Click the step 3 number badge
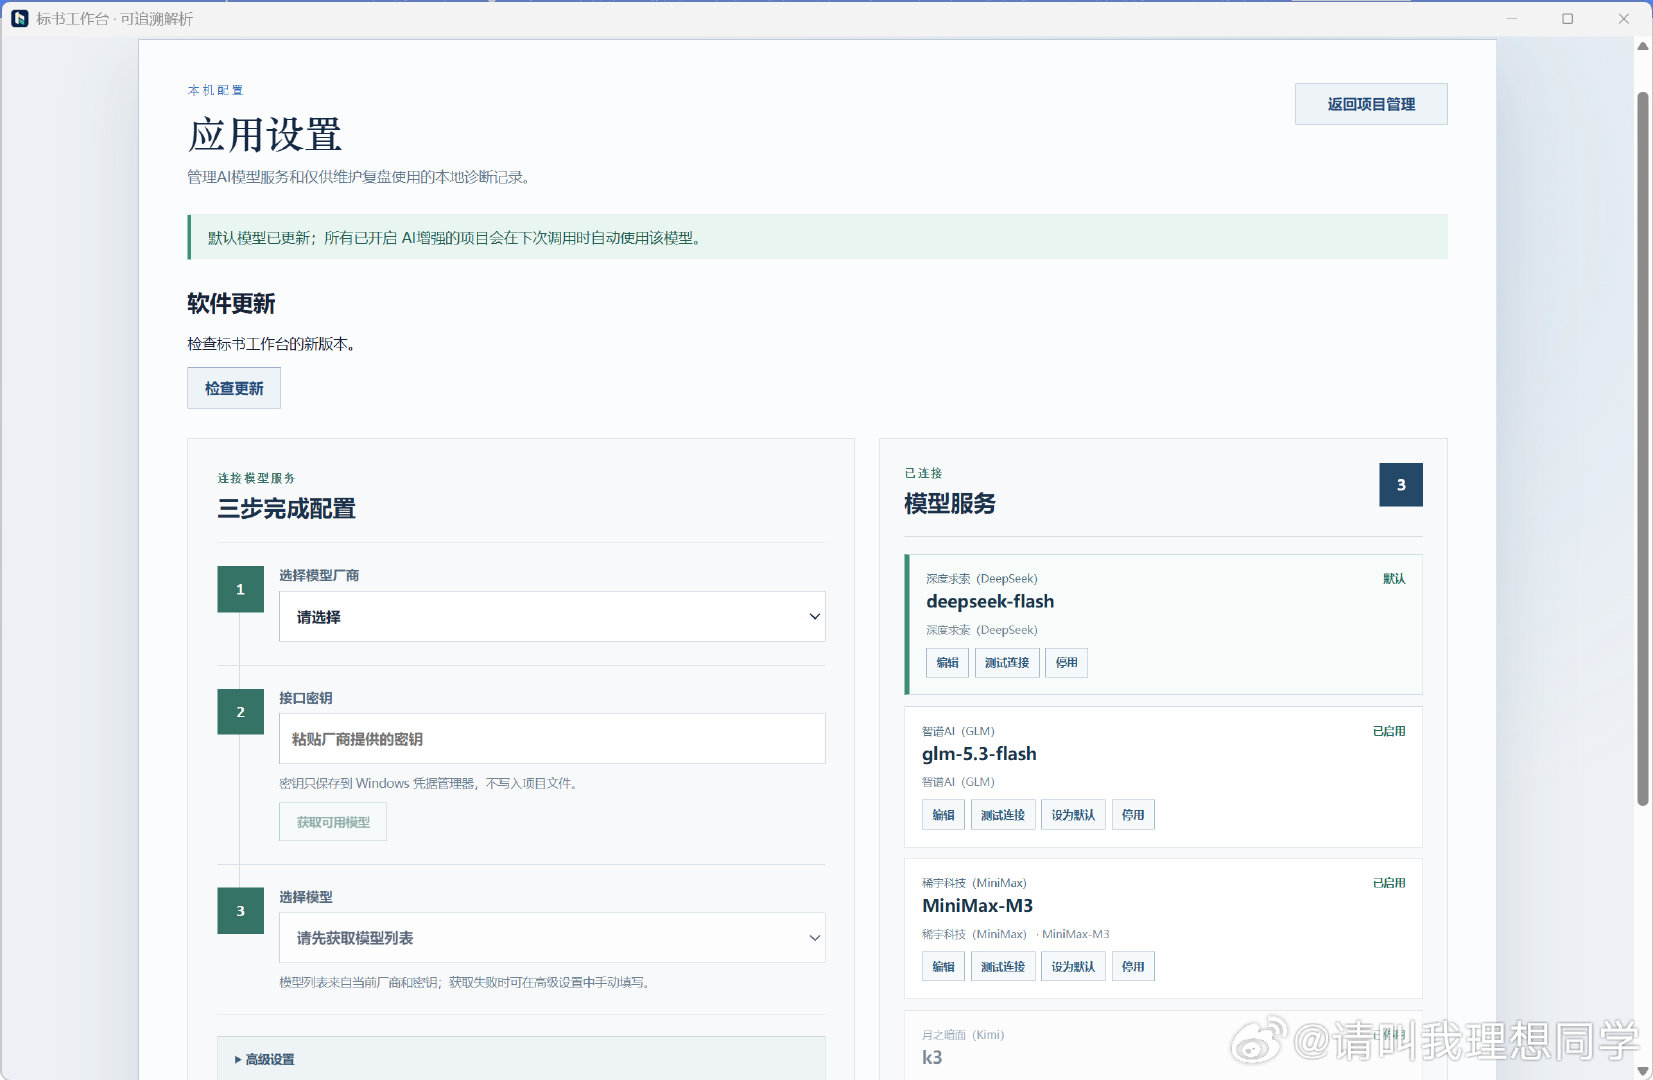 click(240, 911)
